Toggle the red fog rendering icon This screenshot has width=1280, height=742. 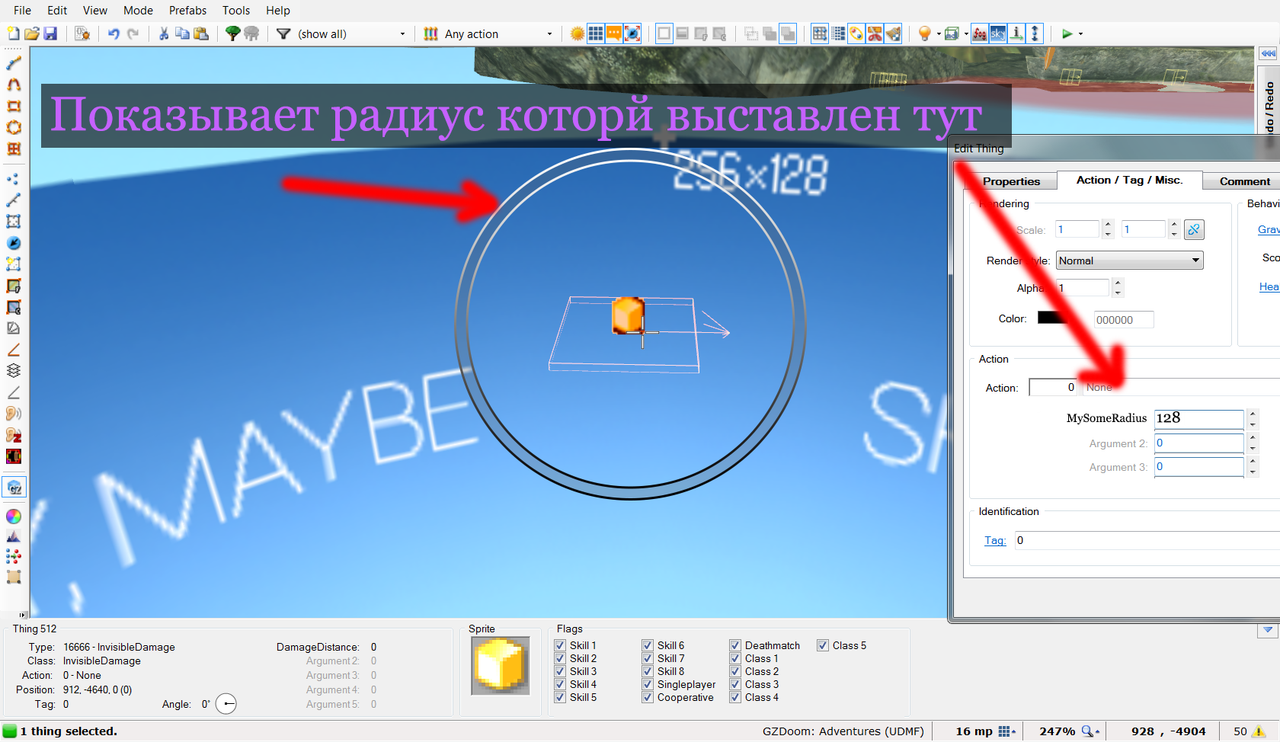982,33
